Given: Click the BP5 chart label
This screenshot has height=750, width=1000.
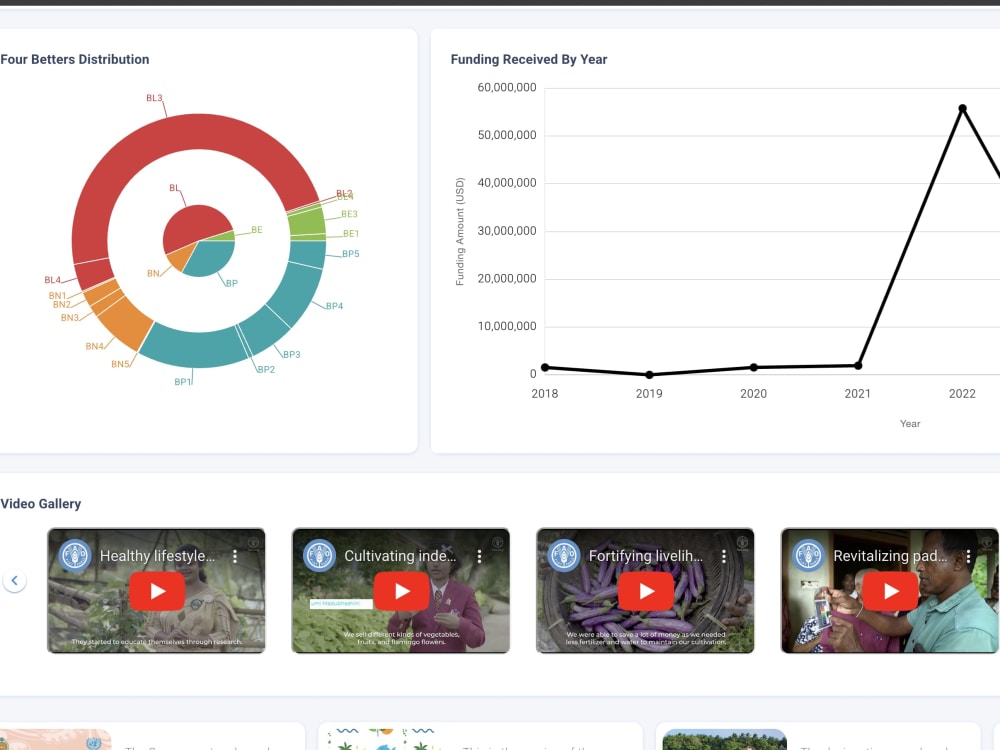Looking at the screenshot, I should coord(351,254).
